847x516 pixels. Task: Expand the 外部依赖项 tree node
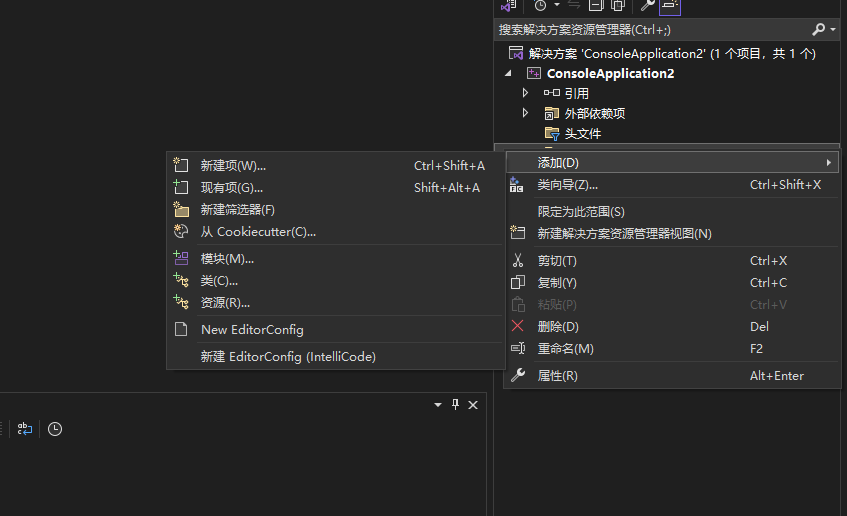coord(525,113)
